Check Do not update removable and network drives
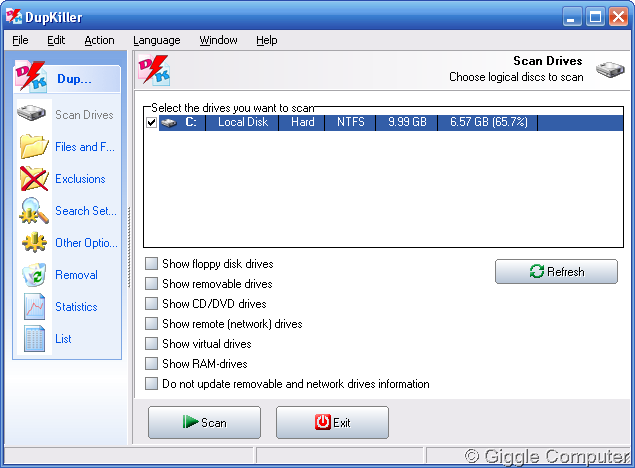Viewport: 635px width, 468px height. [x=151, y=383]
